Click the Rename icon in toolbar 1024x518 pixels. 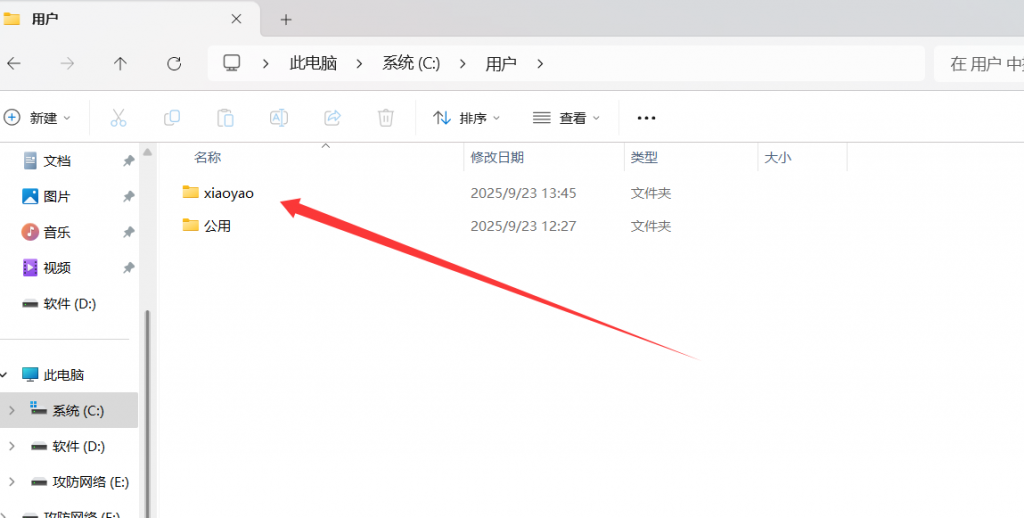coord(279,118)
